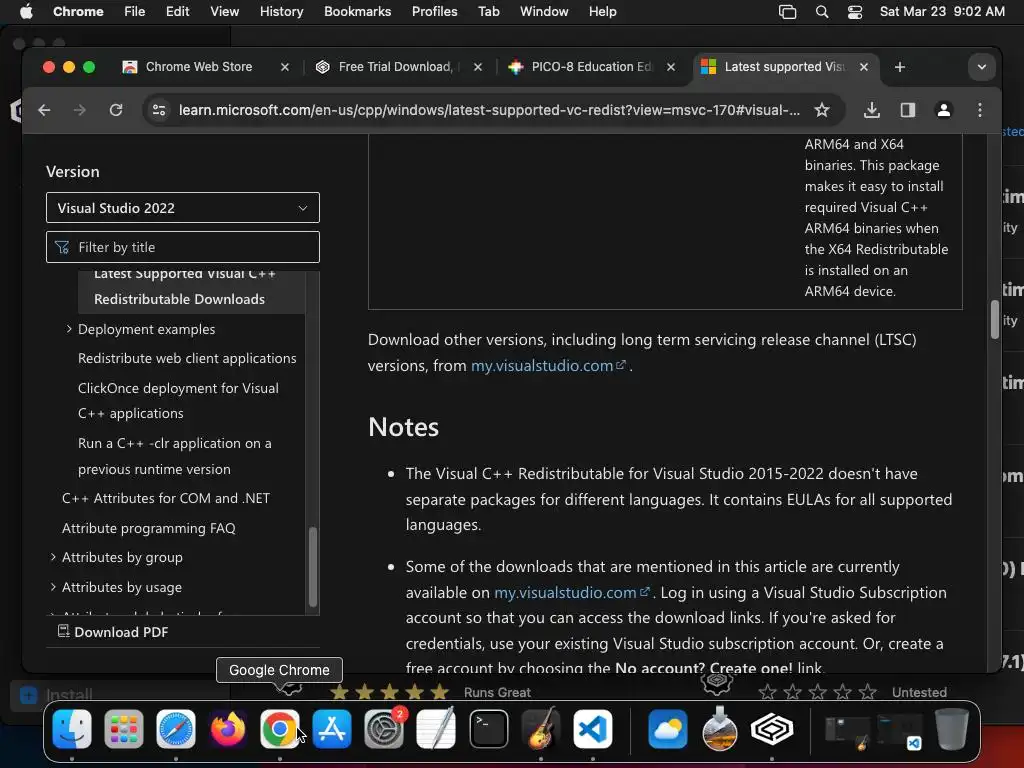Image resolution: width=1024 pixels, height=768 pixels.
Task: Open the Profiles menu
Action: [x=434, y=12]
